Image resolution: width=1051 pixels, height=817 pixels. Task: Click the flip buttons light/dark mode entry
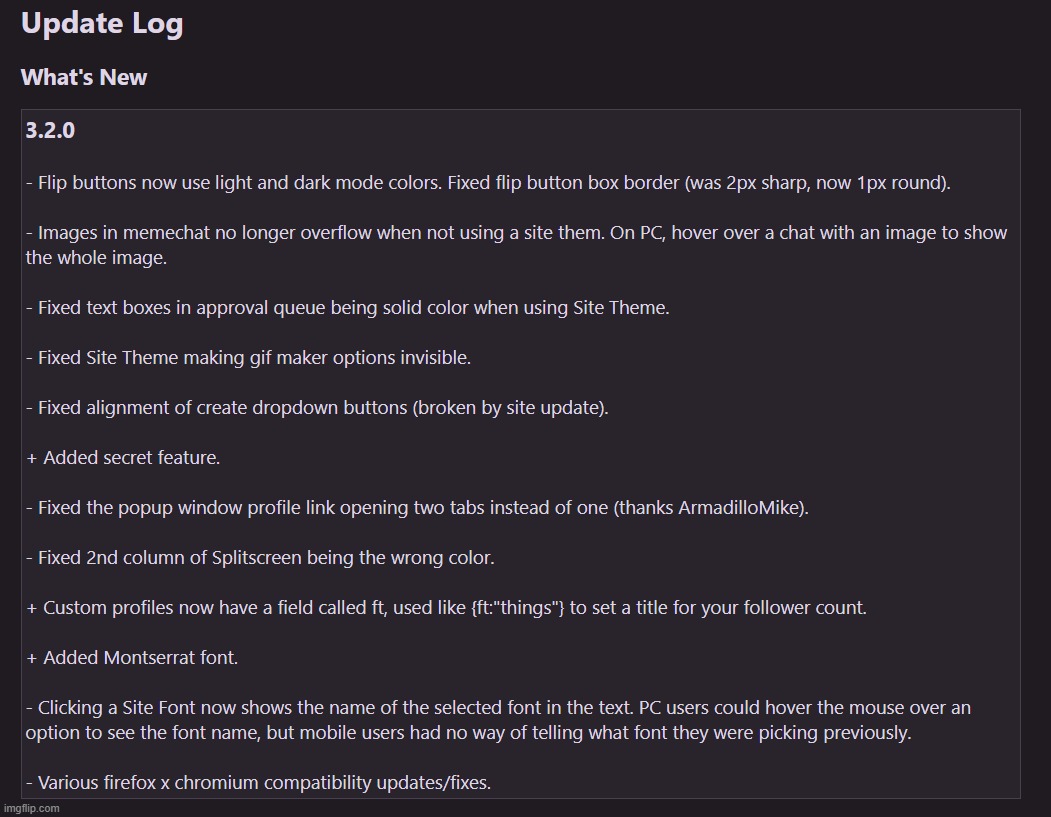[488, 183]
